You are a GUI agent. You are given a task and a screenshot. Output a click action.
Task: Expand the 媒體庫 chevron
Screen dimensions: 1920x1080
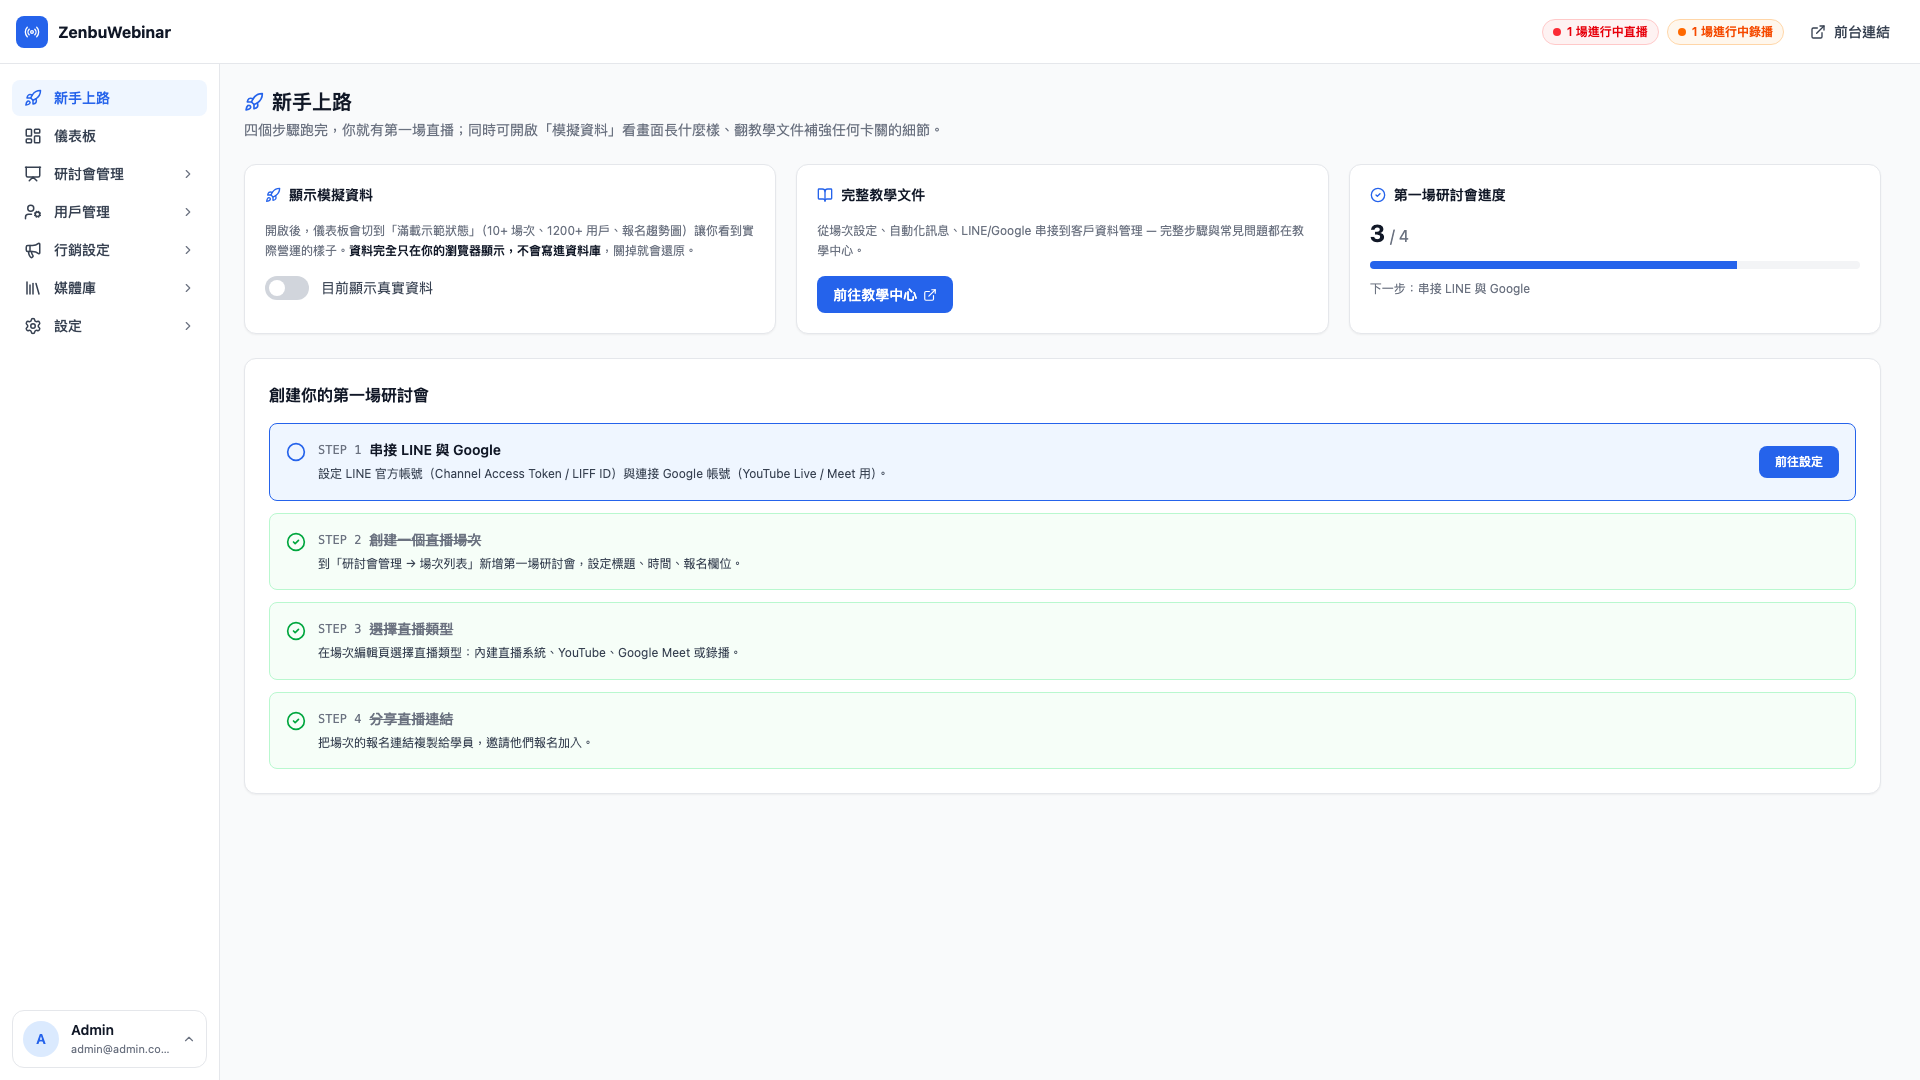point(188,288)
